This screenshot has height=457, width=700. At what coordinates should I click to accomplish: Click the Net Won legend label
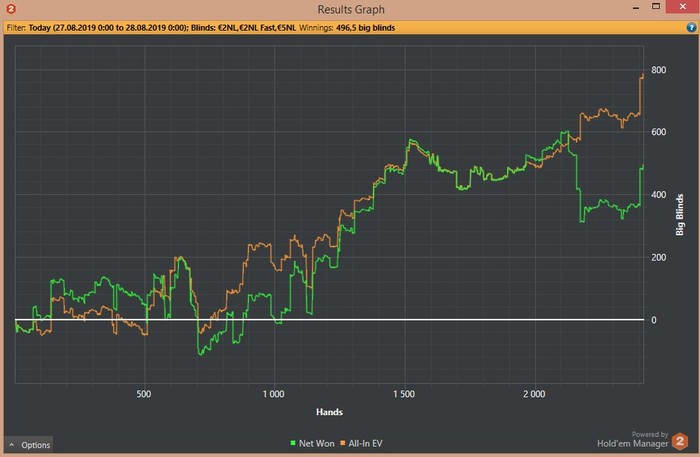(317, 443)
